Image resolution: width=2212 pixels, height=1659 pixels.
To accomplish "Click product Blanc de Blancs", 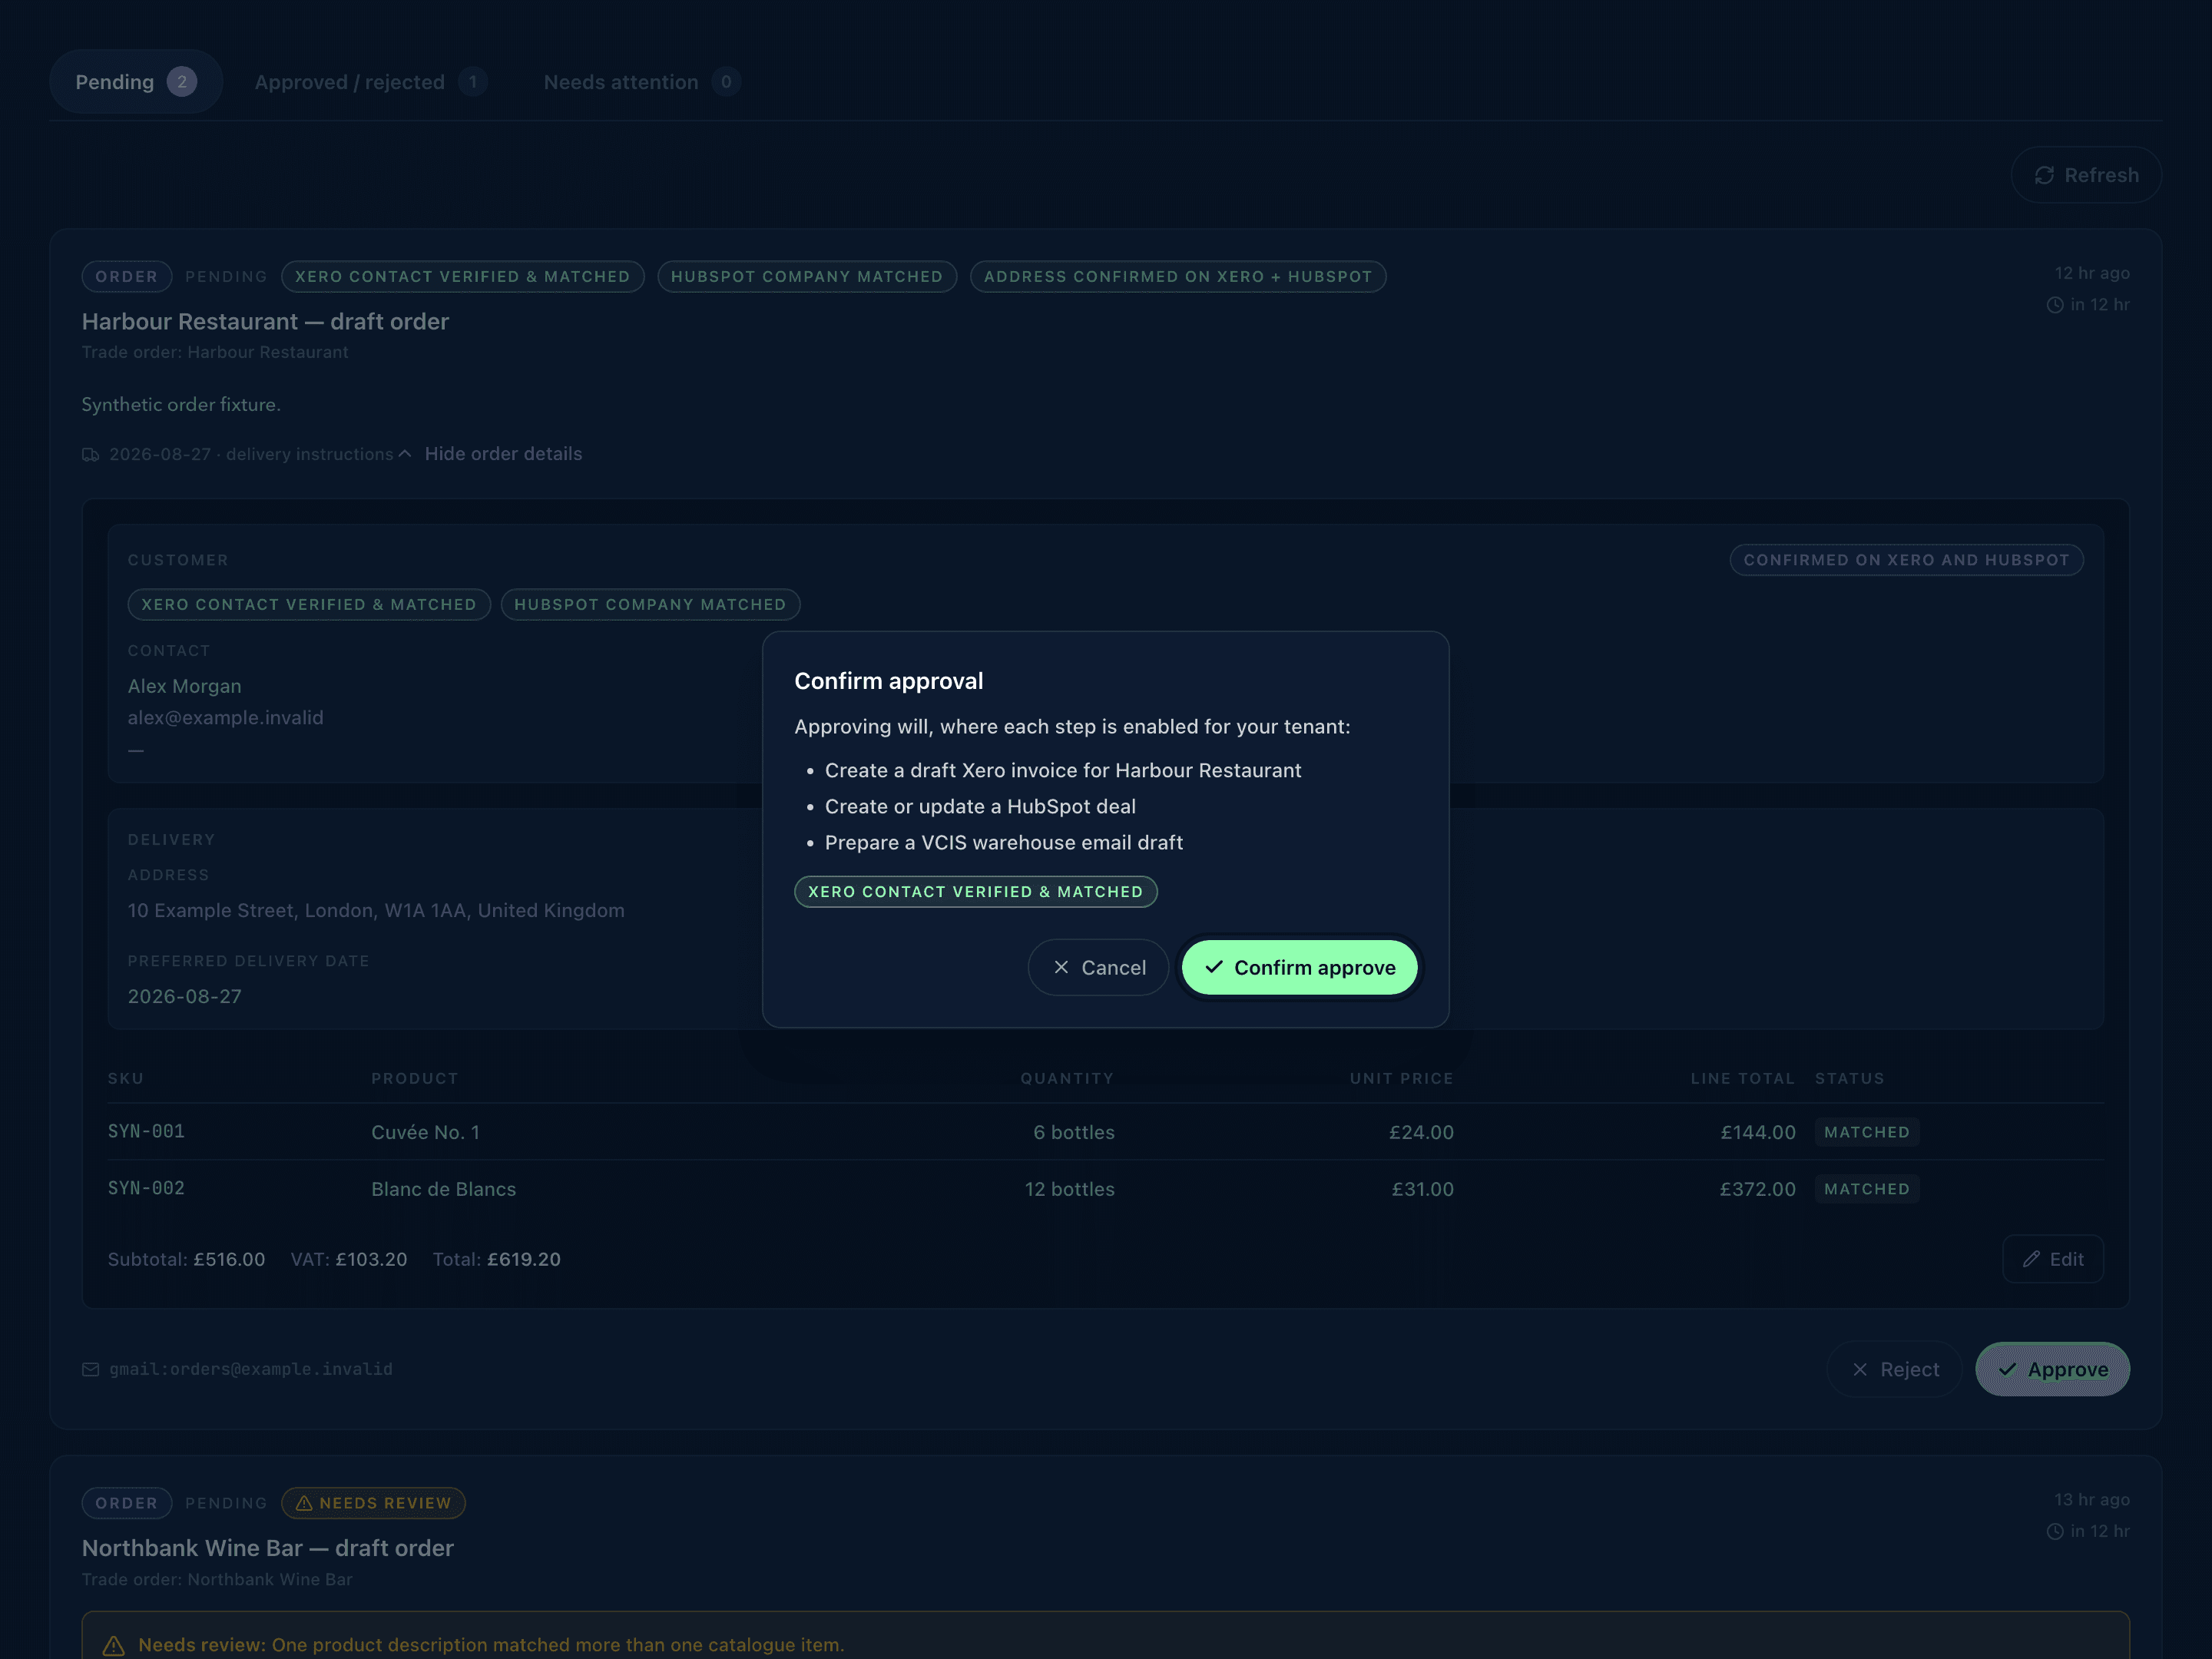I will [x=443, y=1189].
